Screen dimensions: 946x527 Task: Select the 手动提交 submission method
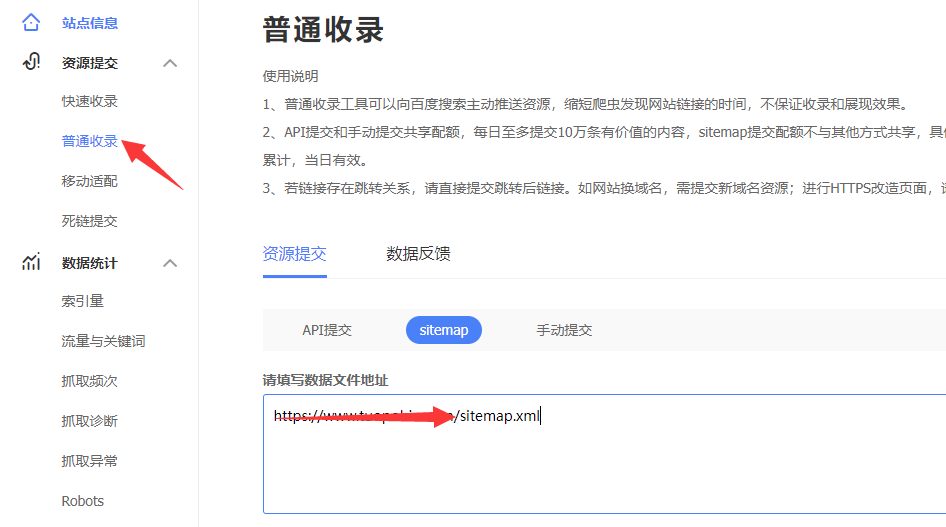pos(564,330)
